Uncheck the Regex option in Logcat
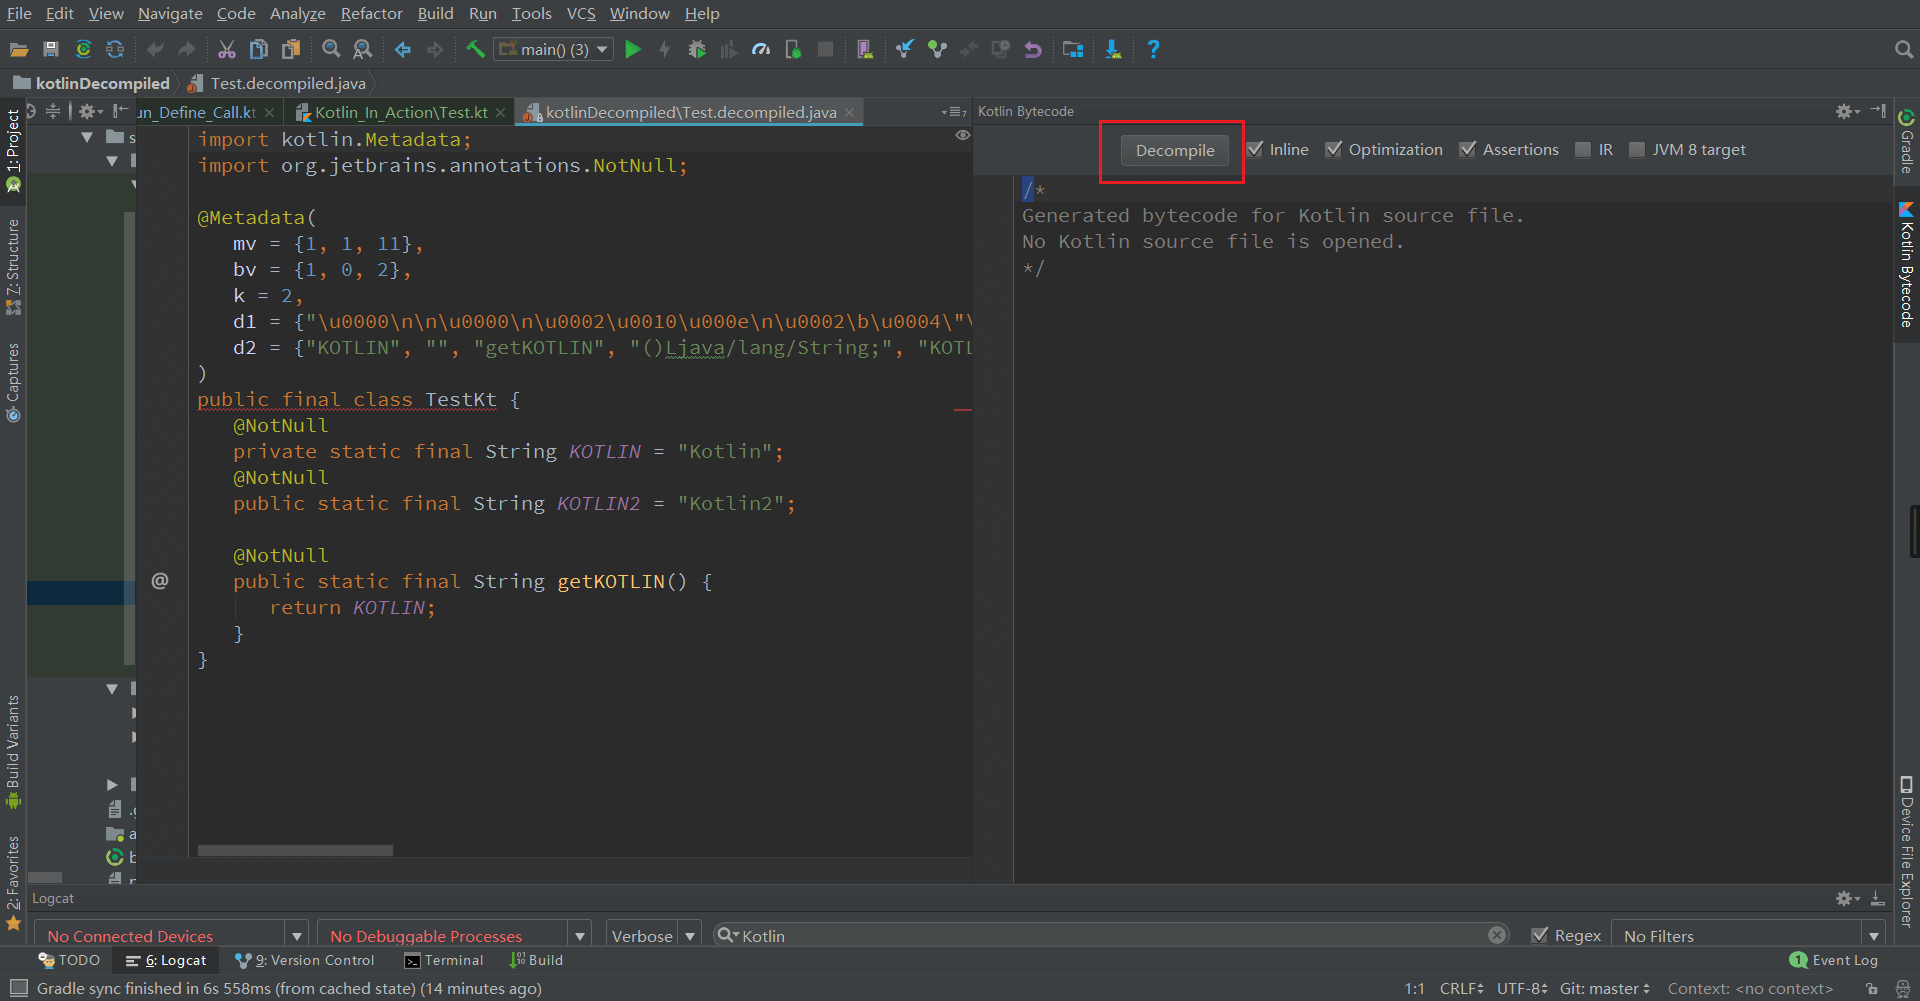This screenshot has height=1001, width=1920. pyautogui.click(x=1541, y=934)
